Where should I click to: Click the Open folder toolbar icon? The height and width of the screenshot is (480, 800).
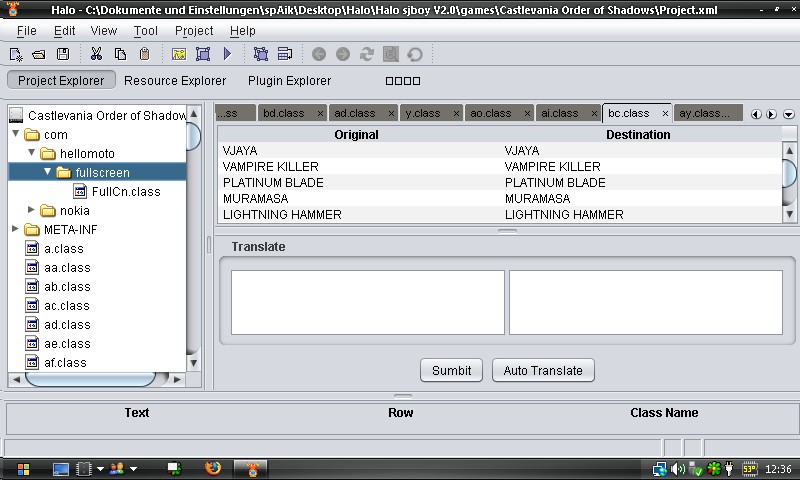point(39,54)
